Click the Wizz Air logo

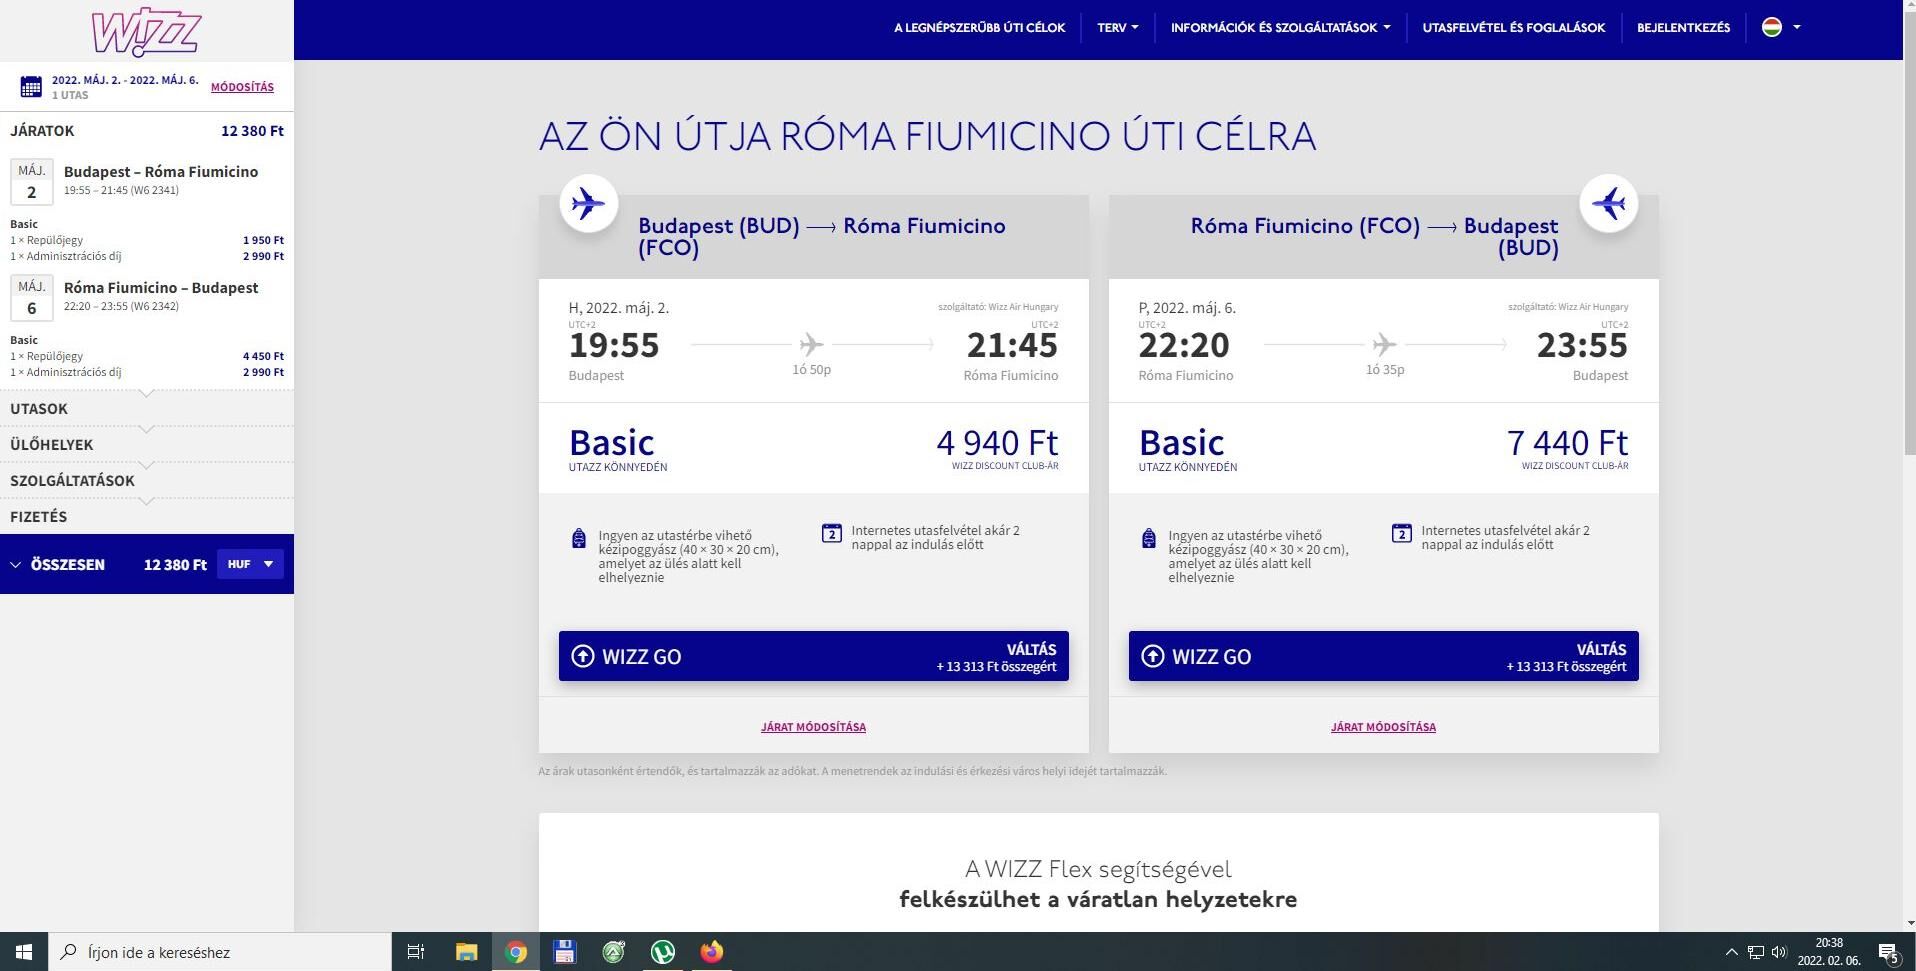(x=146, y=32)
